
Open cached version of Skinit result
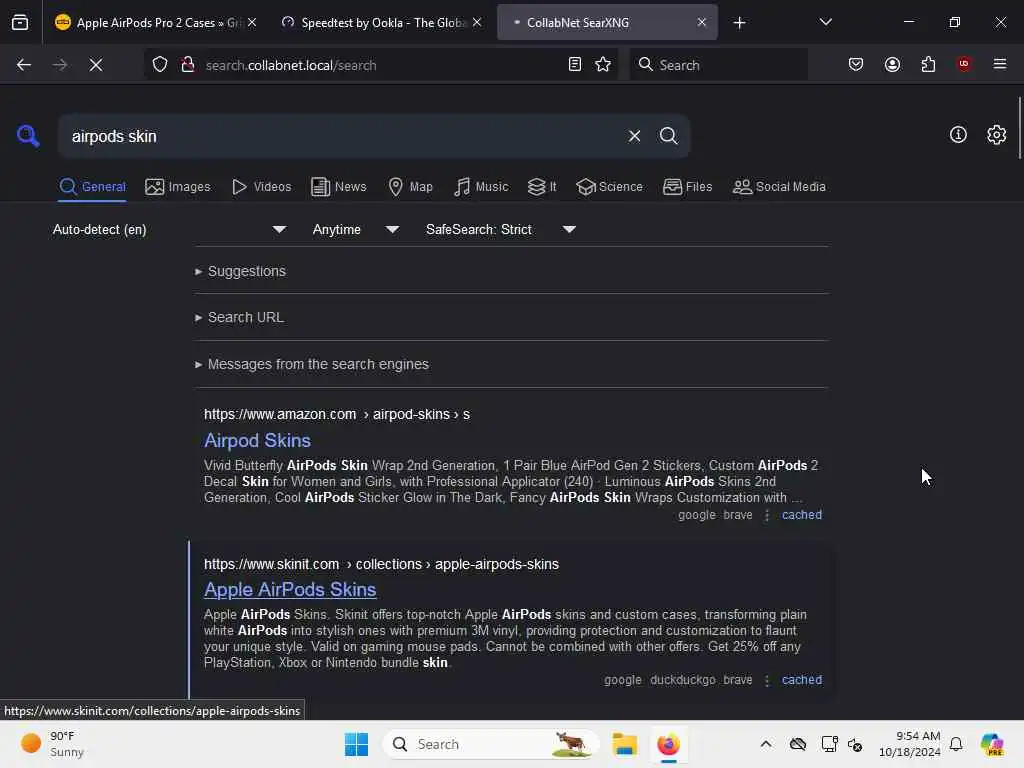point(801,680)
